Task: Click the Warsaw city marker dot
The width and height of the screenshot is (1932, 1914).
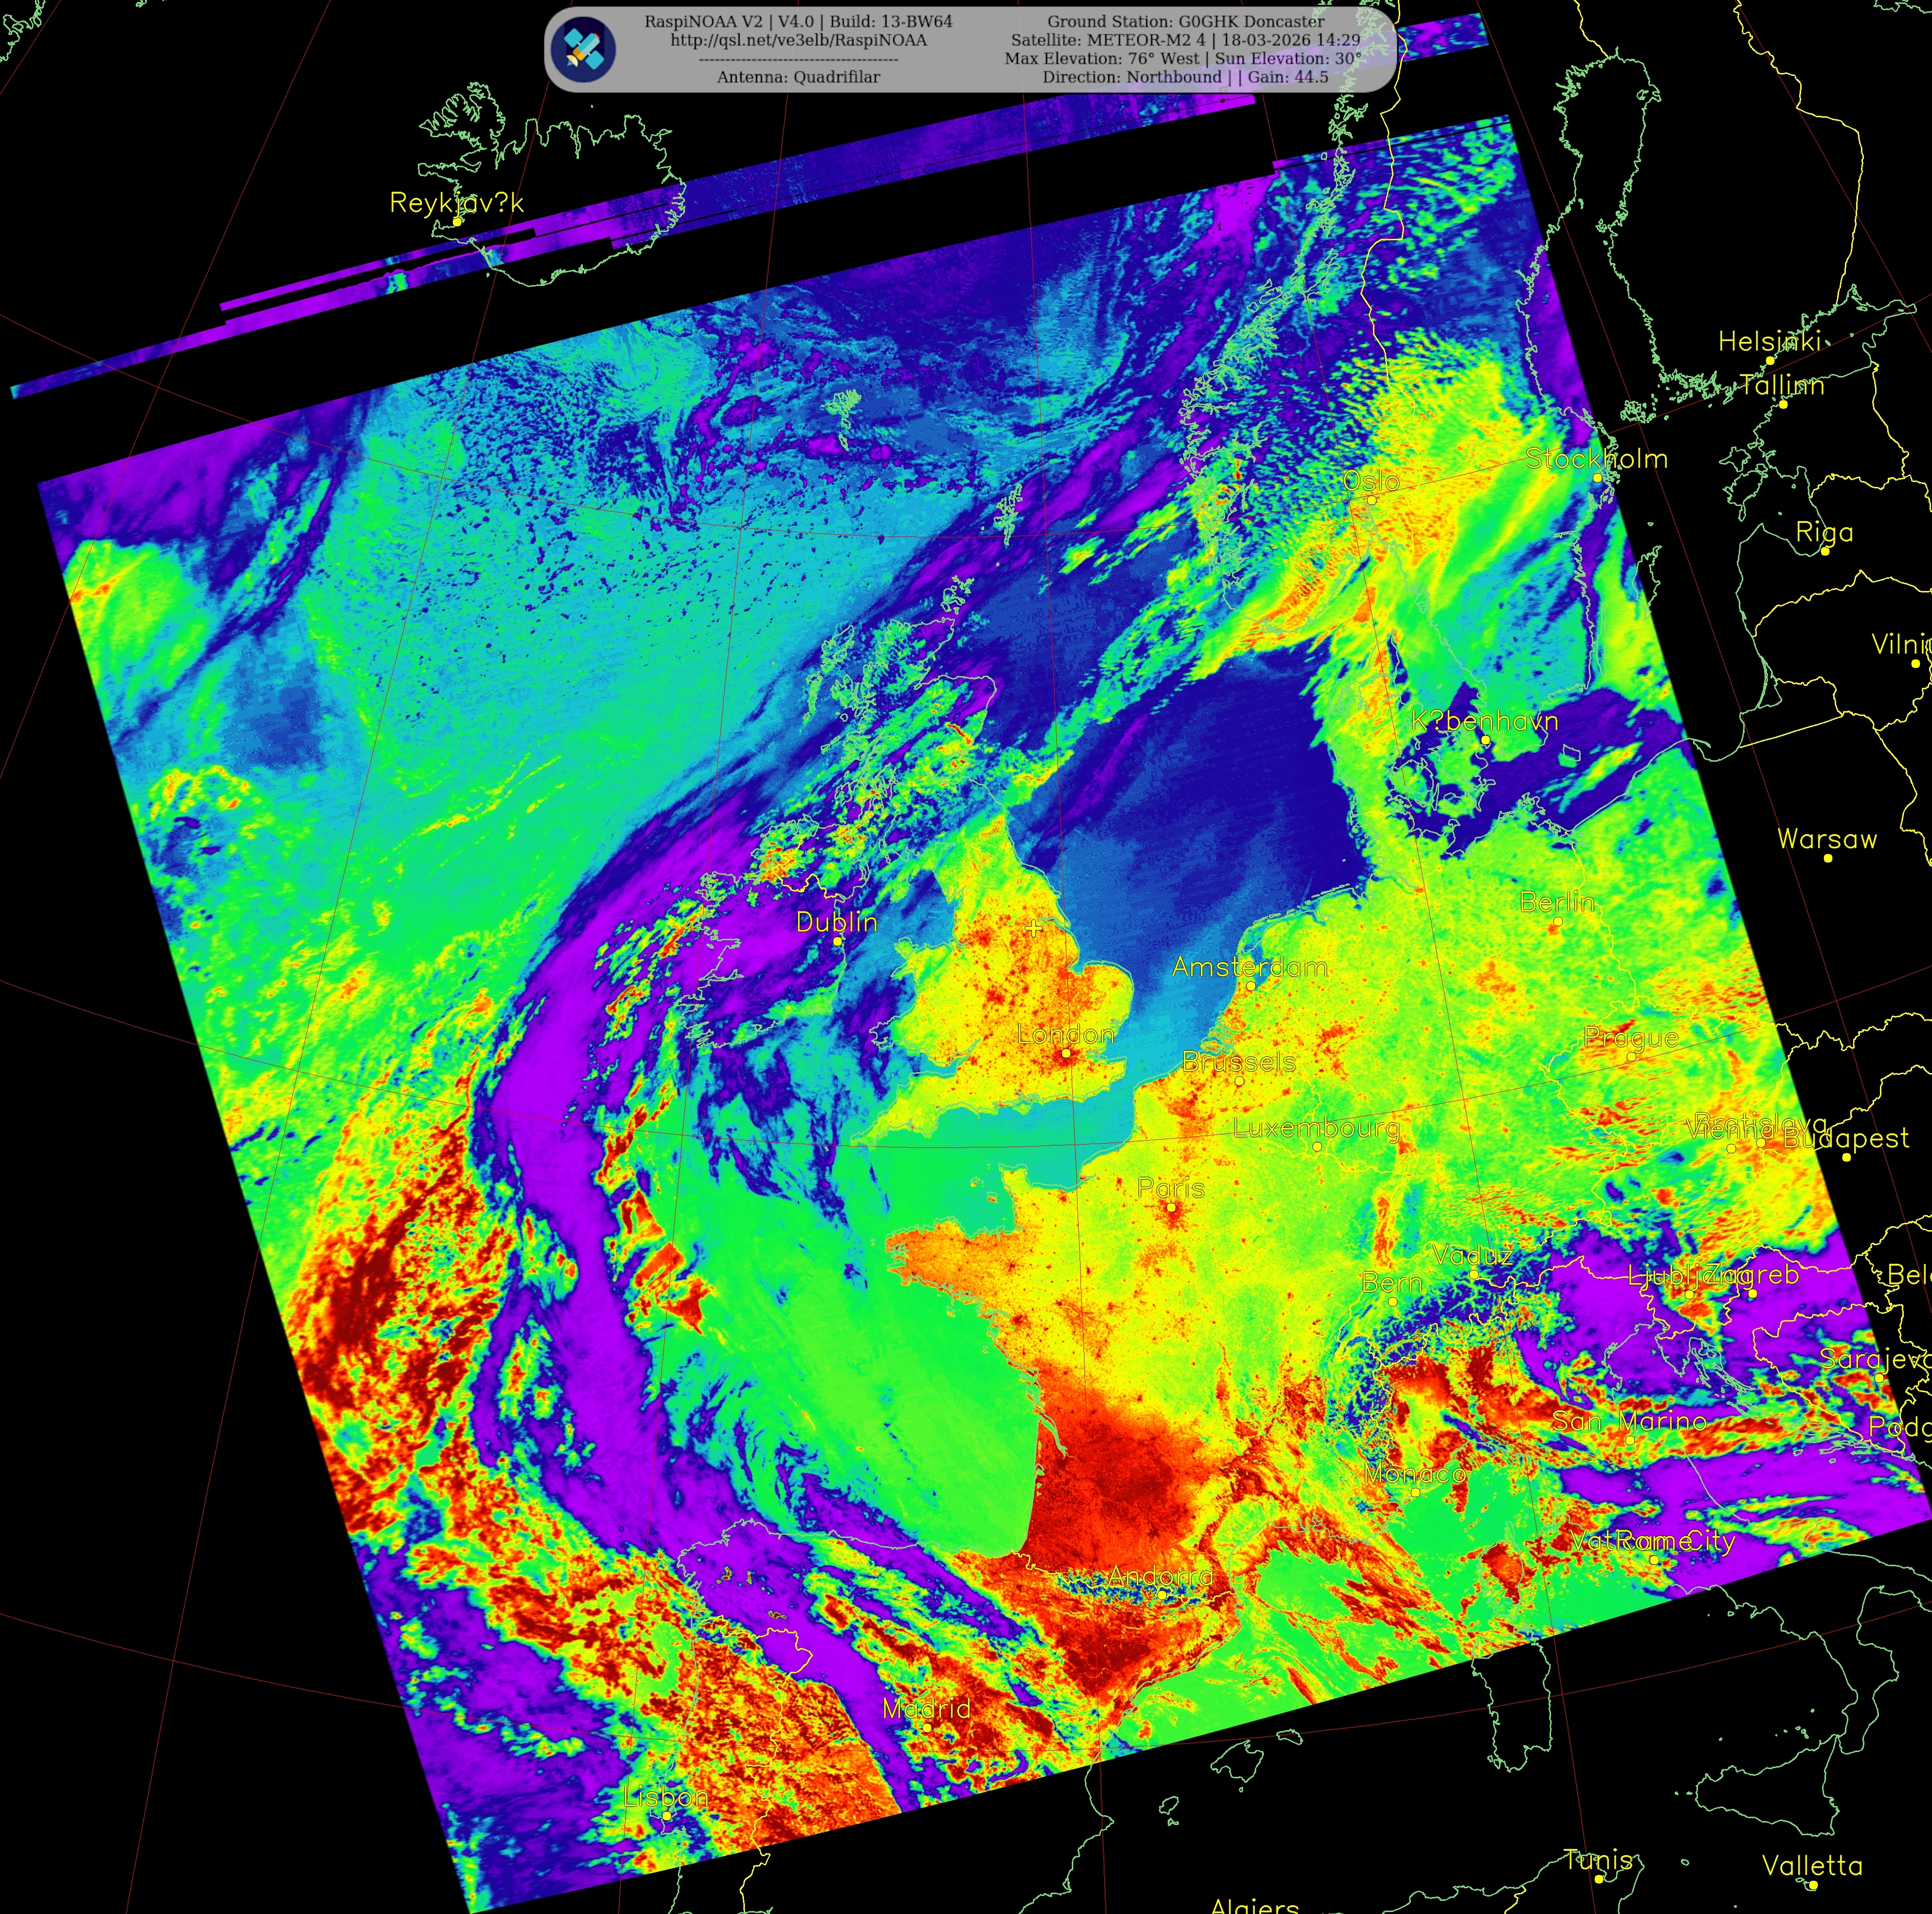Action: 1828,858
